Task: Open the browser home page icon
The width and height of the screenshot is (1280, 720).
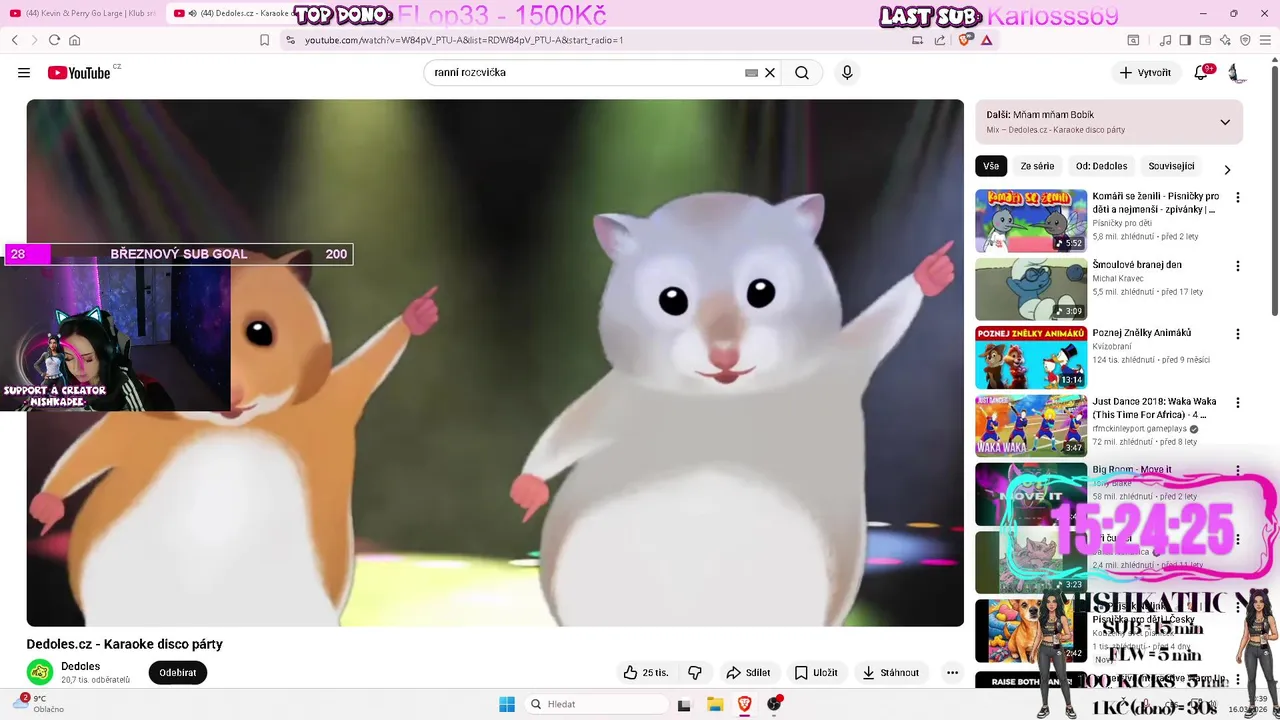Action: click(74, 40)
